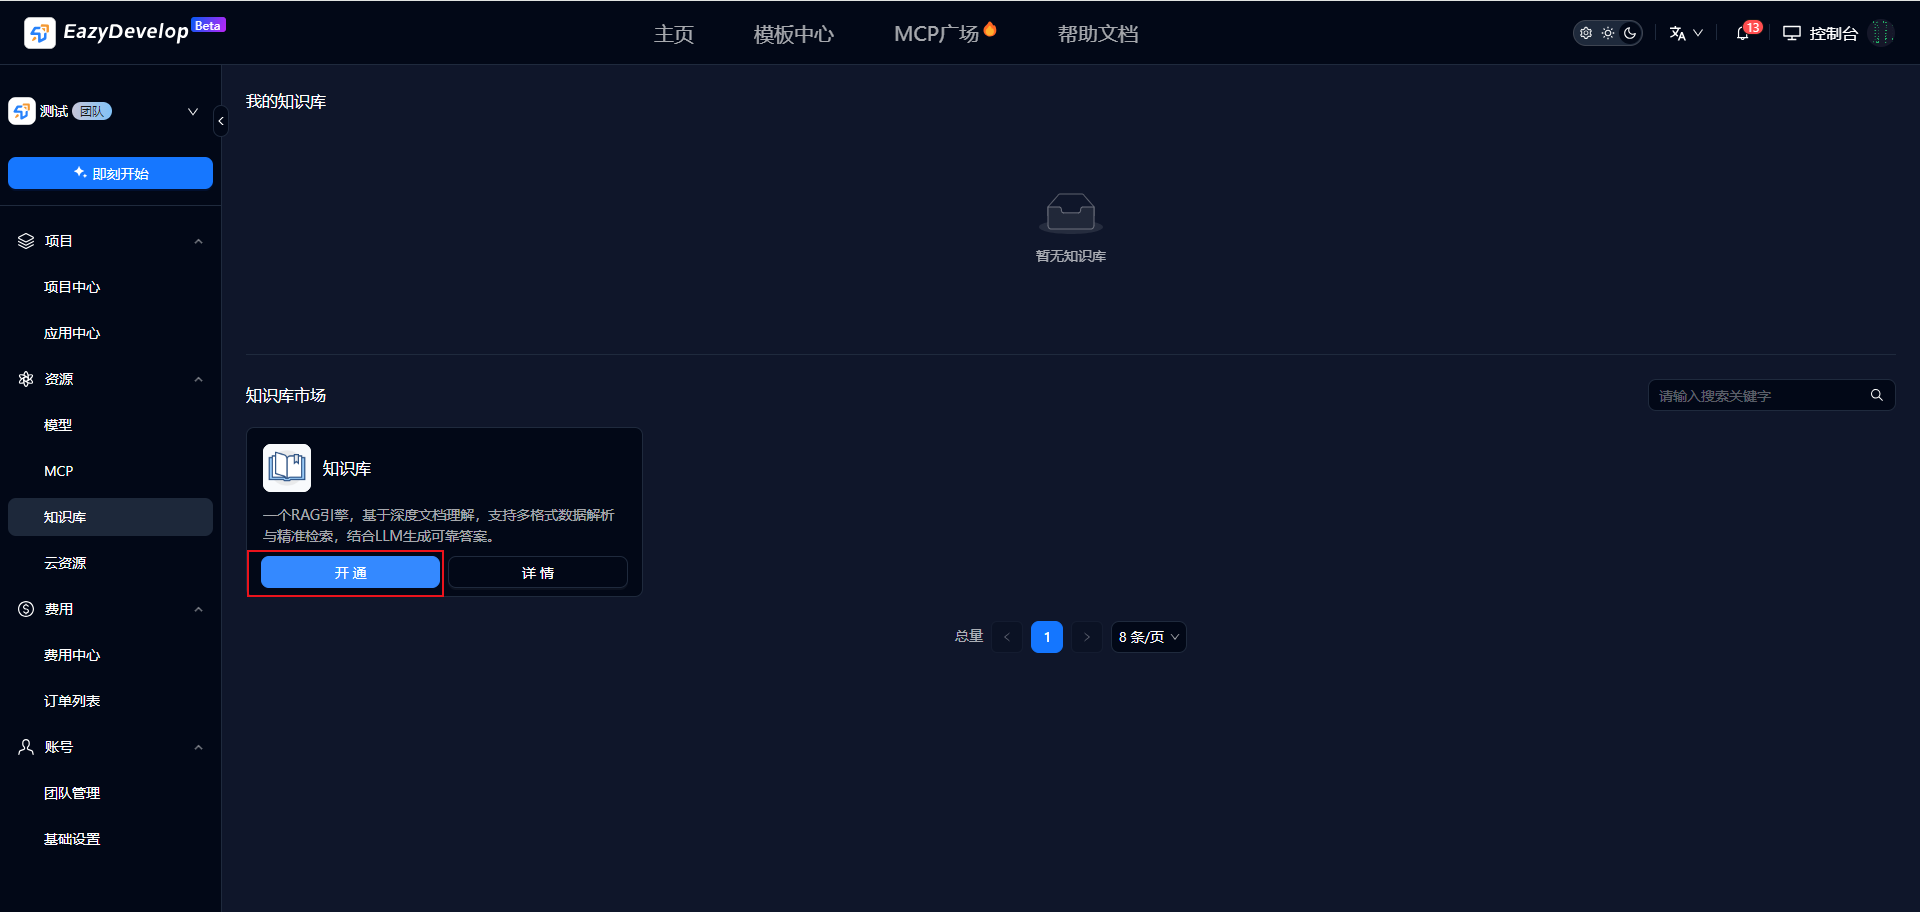Switch to light mode sun toggle
Screen dimensions: 1920x912
coord(1608,33)
